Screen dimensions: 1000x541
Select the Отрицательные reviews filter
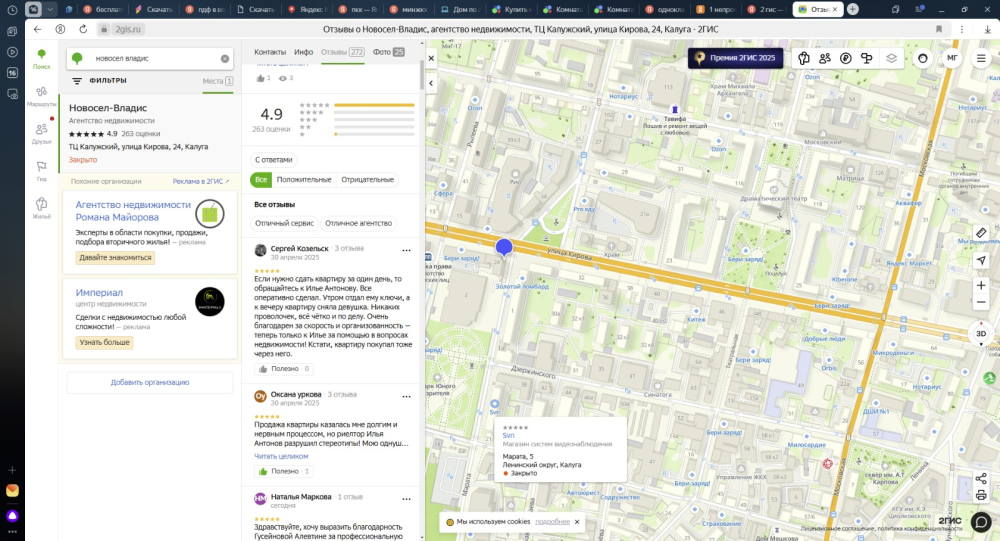367,180
